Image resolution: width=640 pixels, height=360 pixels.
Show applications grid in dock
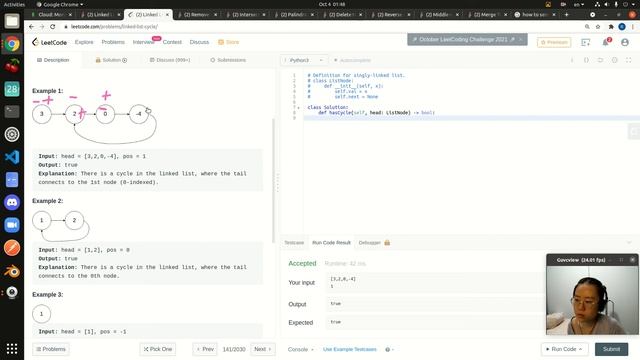click(12, 349)
